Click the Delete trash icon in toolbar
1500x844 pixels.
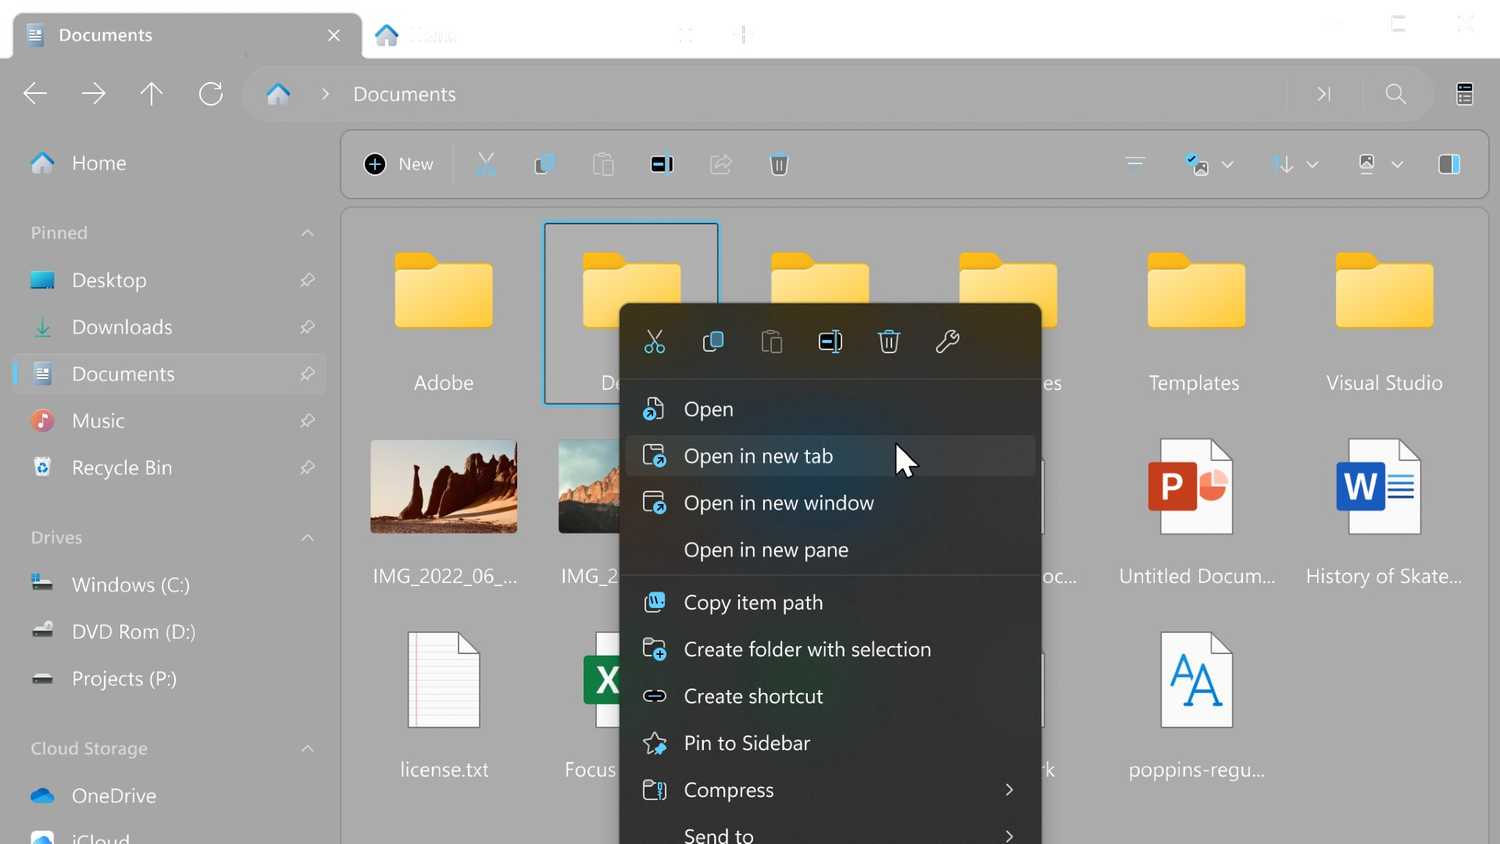pos(779,164)
